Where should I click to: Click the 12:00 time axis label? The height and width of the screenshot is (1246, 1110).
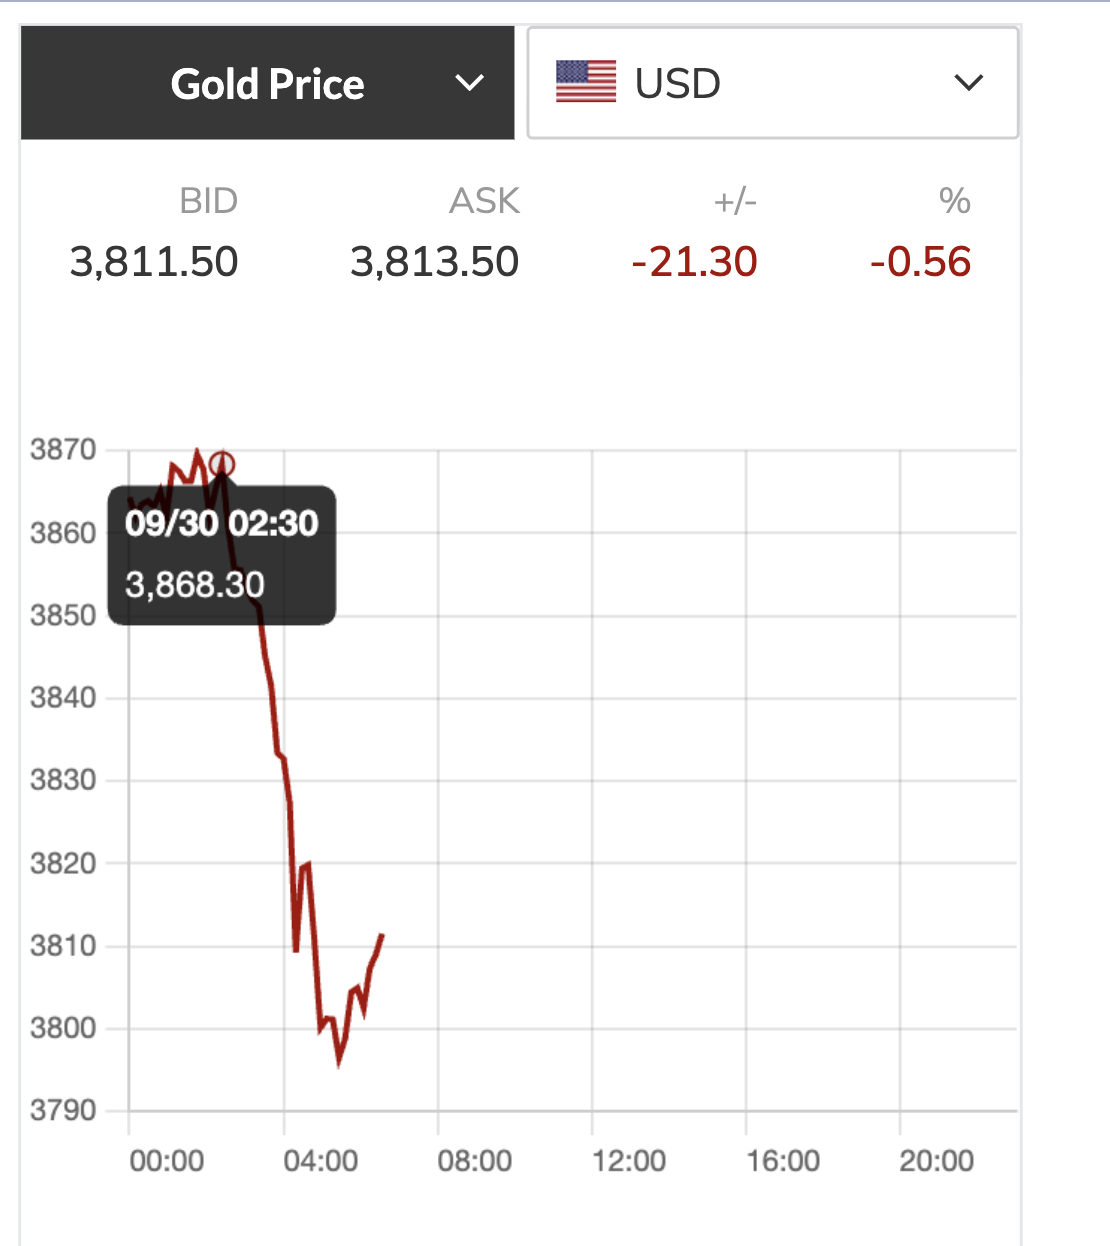[628, 1161]
